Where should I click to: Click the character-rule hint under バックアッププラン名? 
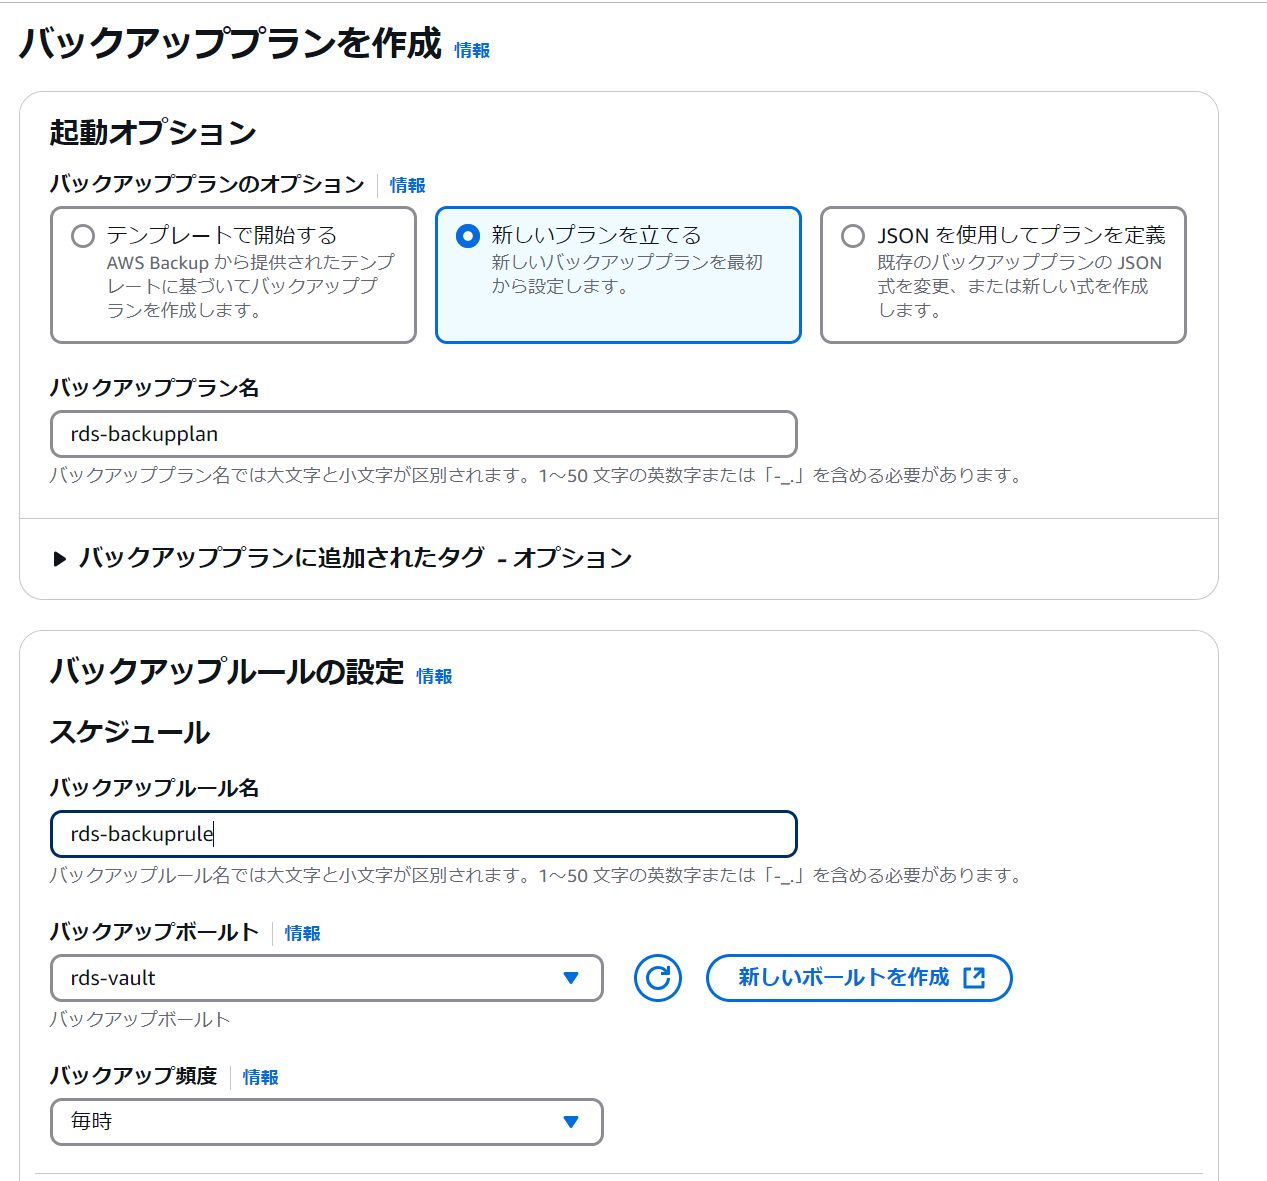(x=537, y=475)
